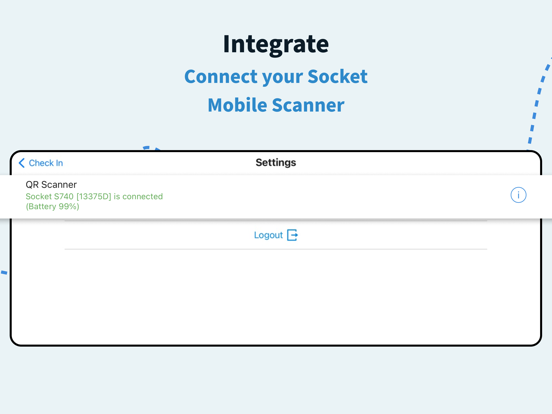Open QR Scanner info icon

(x=518, y=195)
